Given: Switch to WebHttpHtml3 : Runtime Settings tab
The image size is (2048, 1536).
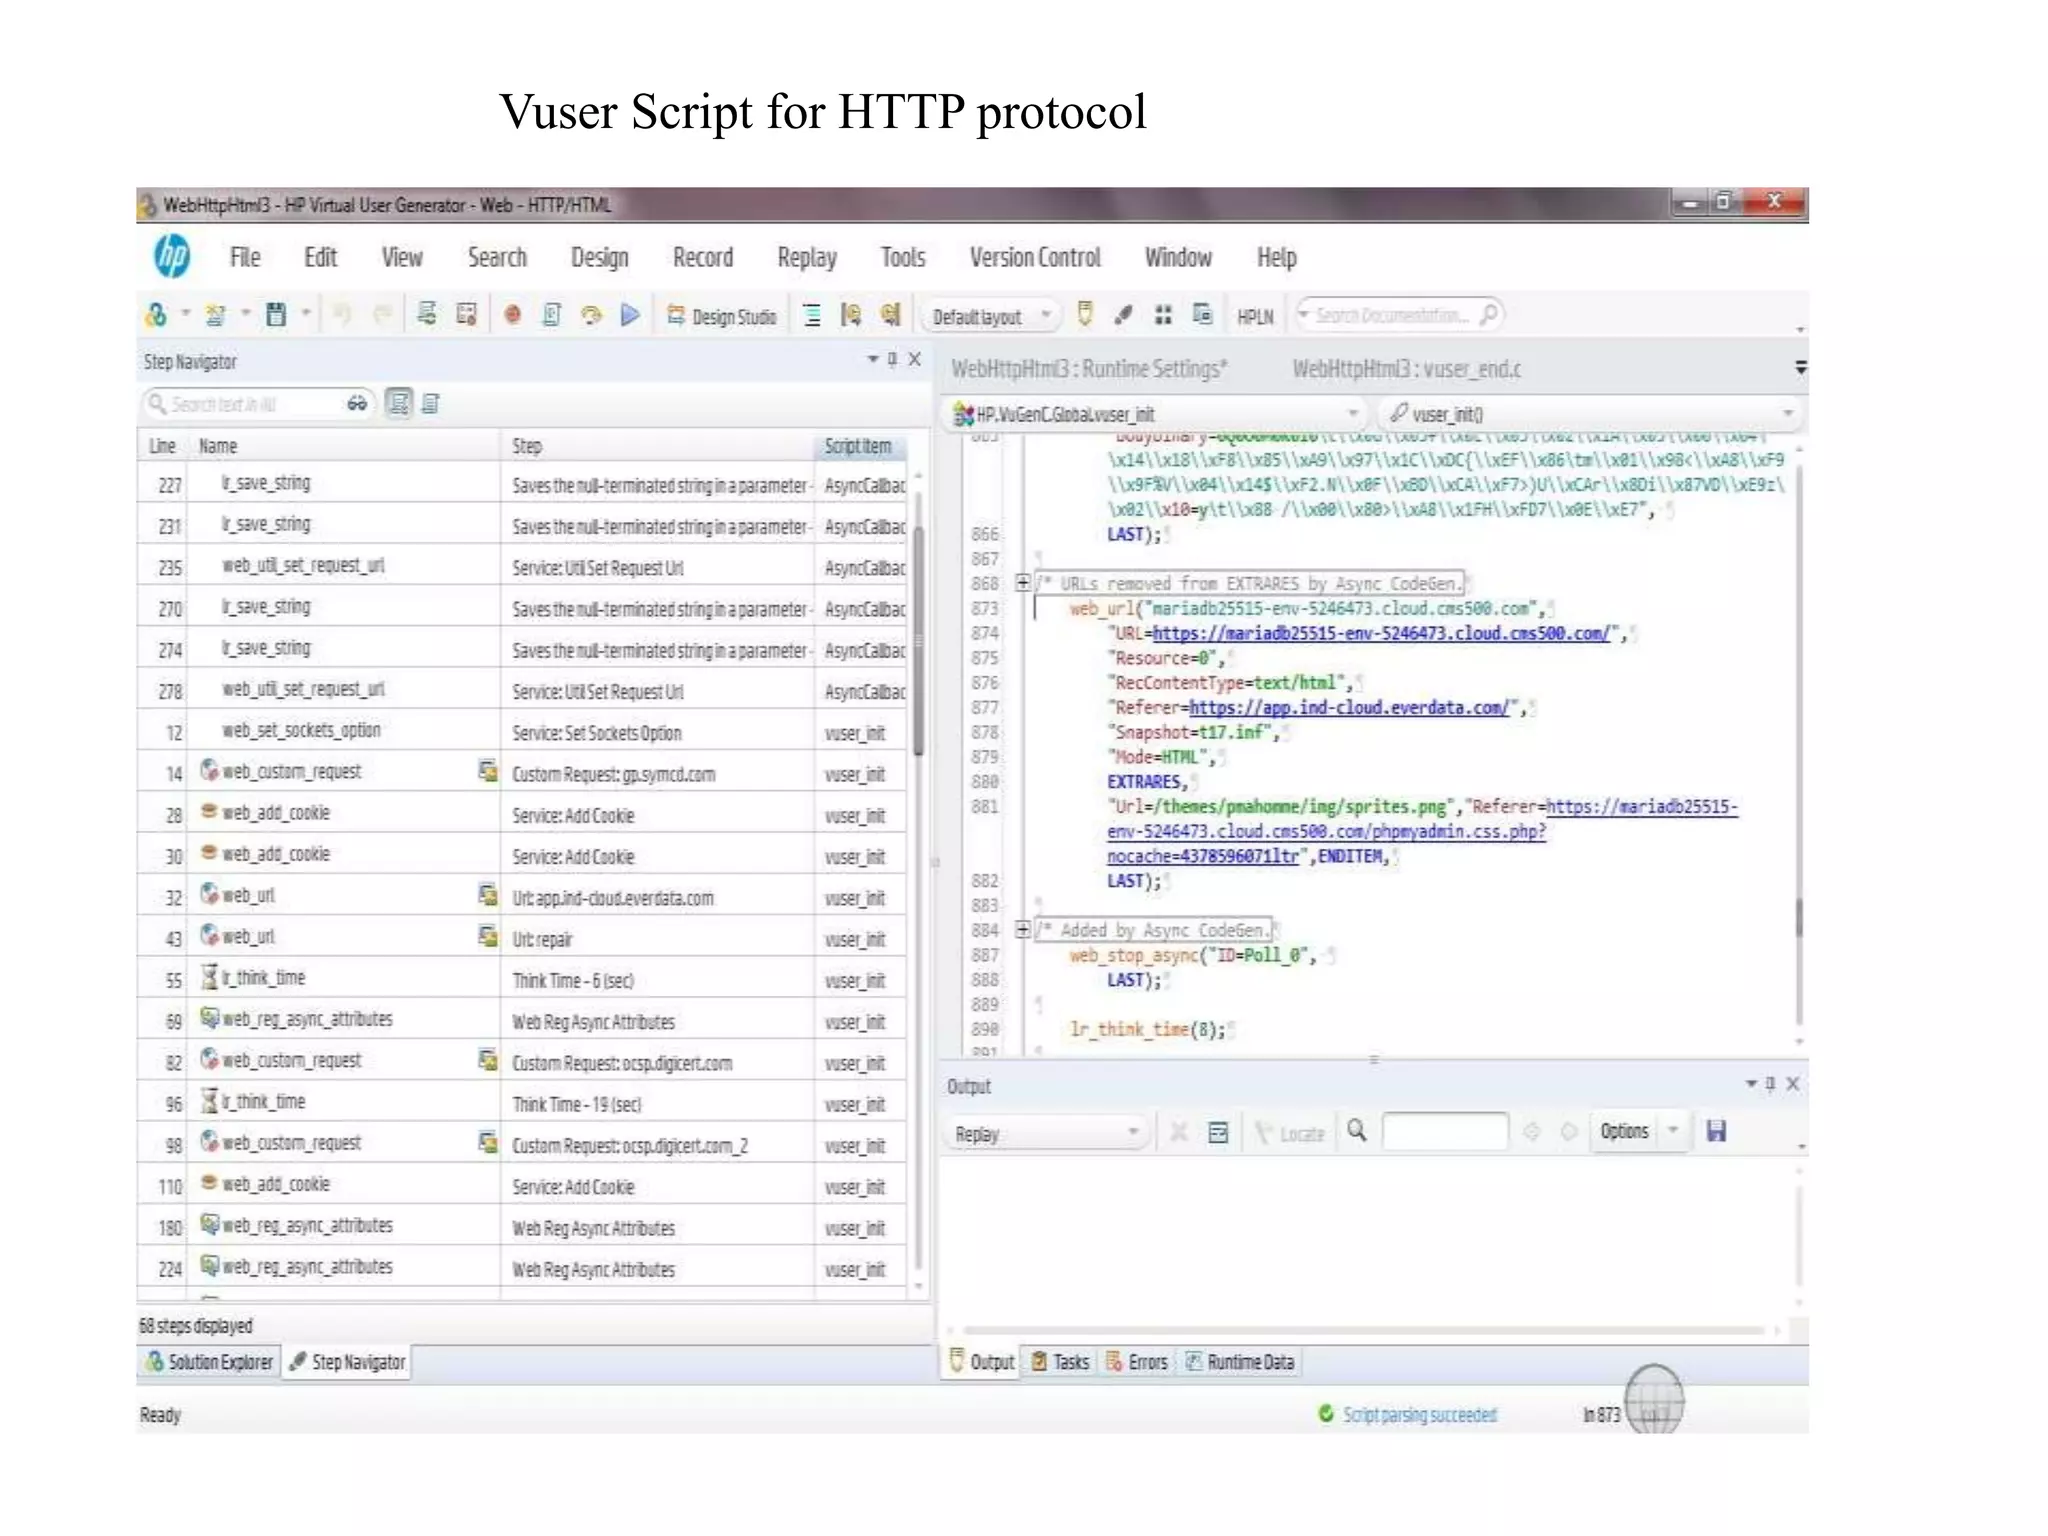Looking at the screenshot, I should pyautogui.click(x=1089, y=369).
